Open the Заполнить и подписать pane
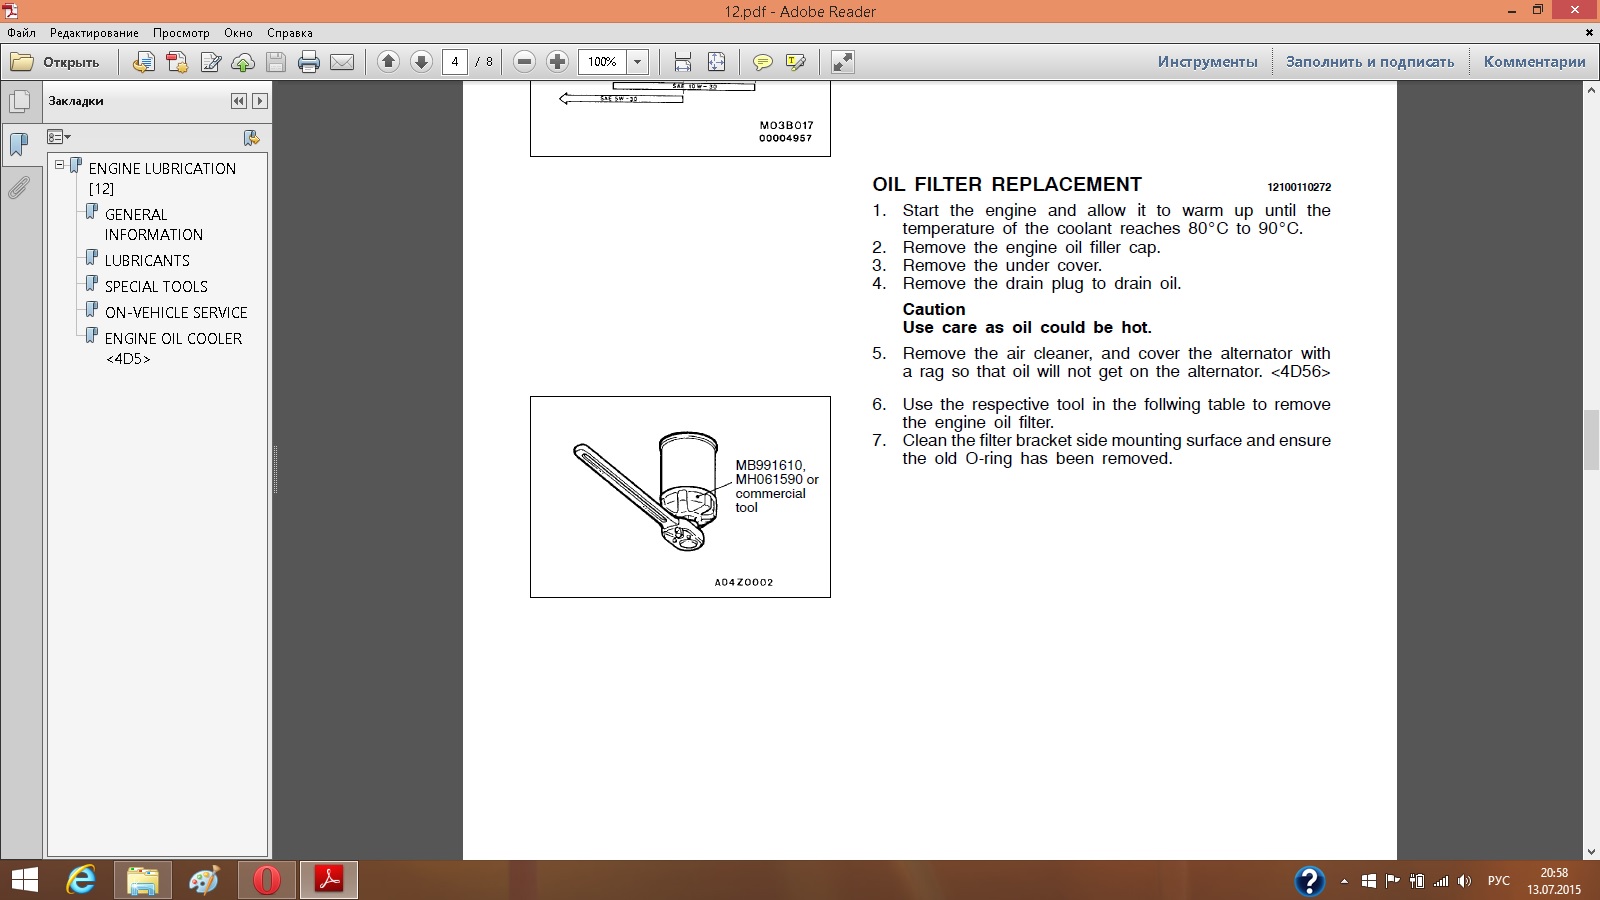The width and height of the screenshot is (1600, 900). click(1370, 62)
